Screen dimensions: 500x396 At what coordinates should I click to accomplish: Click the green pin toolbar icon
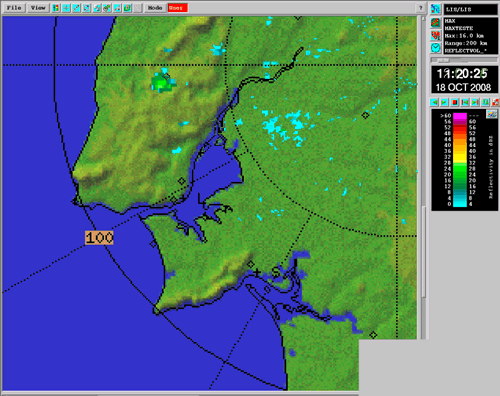[107, 8]
